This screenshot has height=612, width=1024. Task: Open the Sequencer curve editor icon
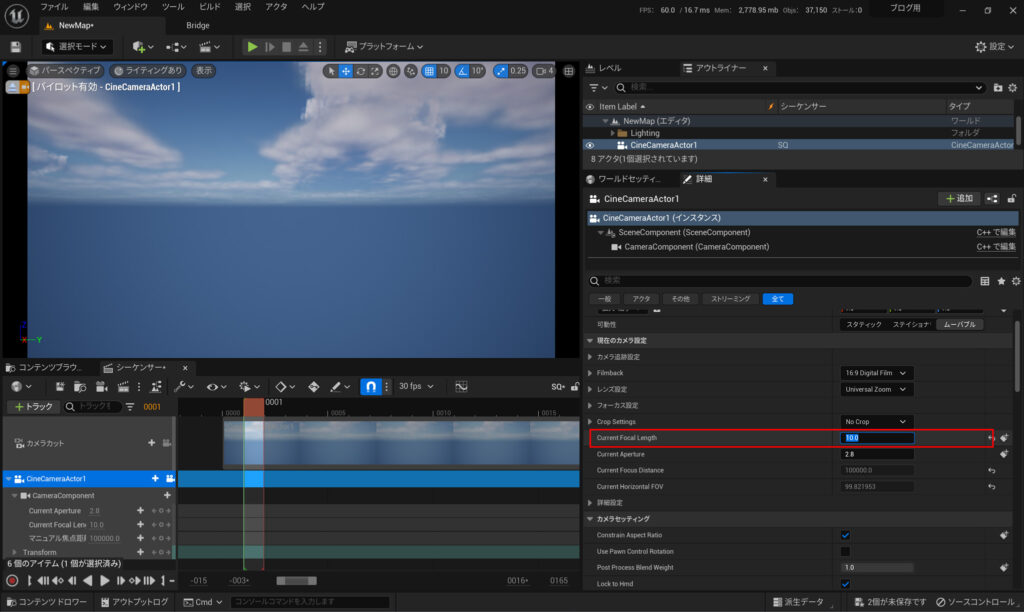(x=461, y=387)
